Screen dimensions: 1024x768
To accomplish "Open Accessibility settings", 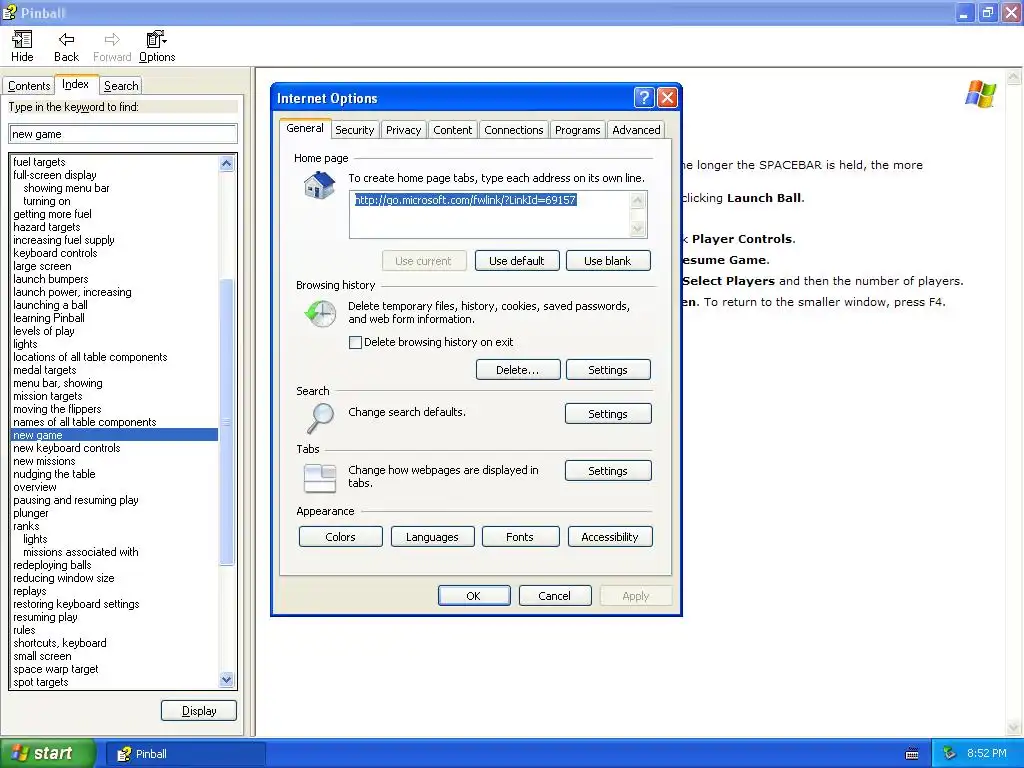I will click(610, 537).
